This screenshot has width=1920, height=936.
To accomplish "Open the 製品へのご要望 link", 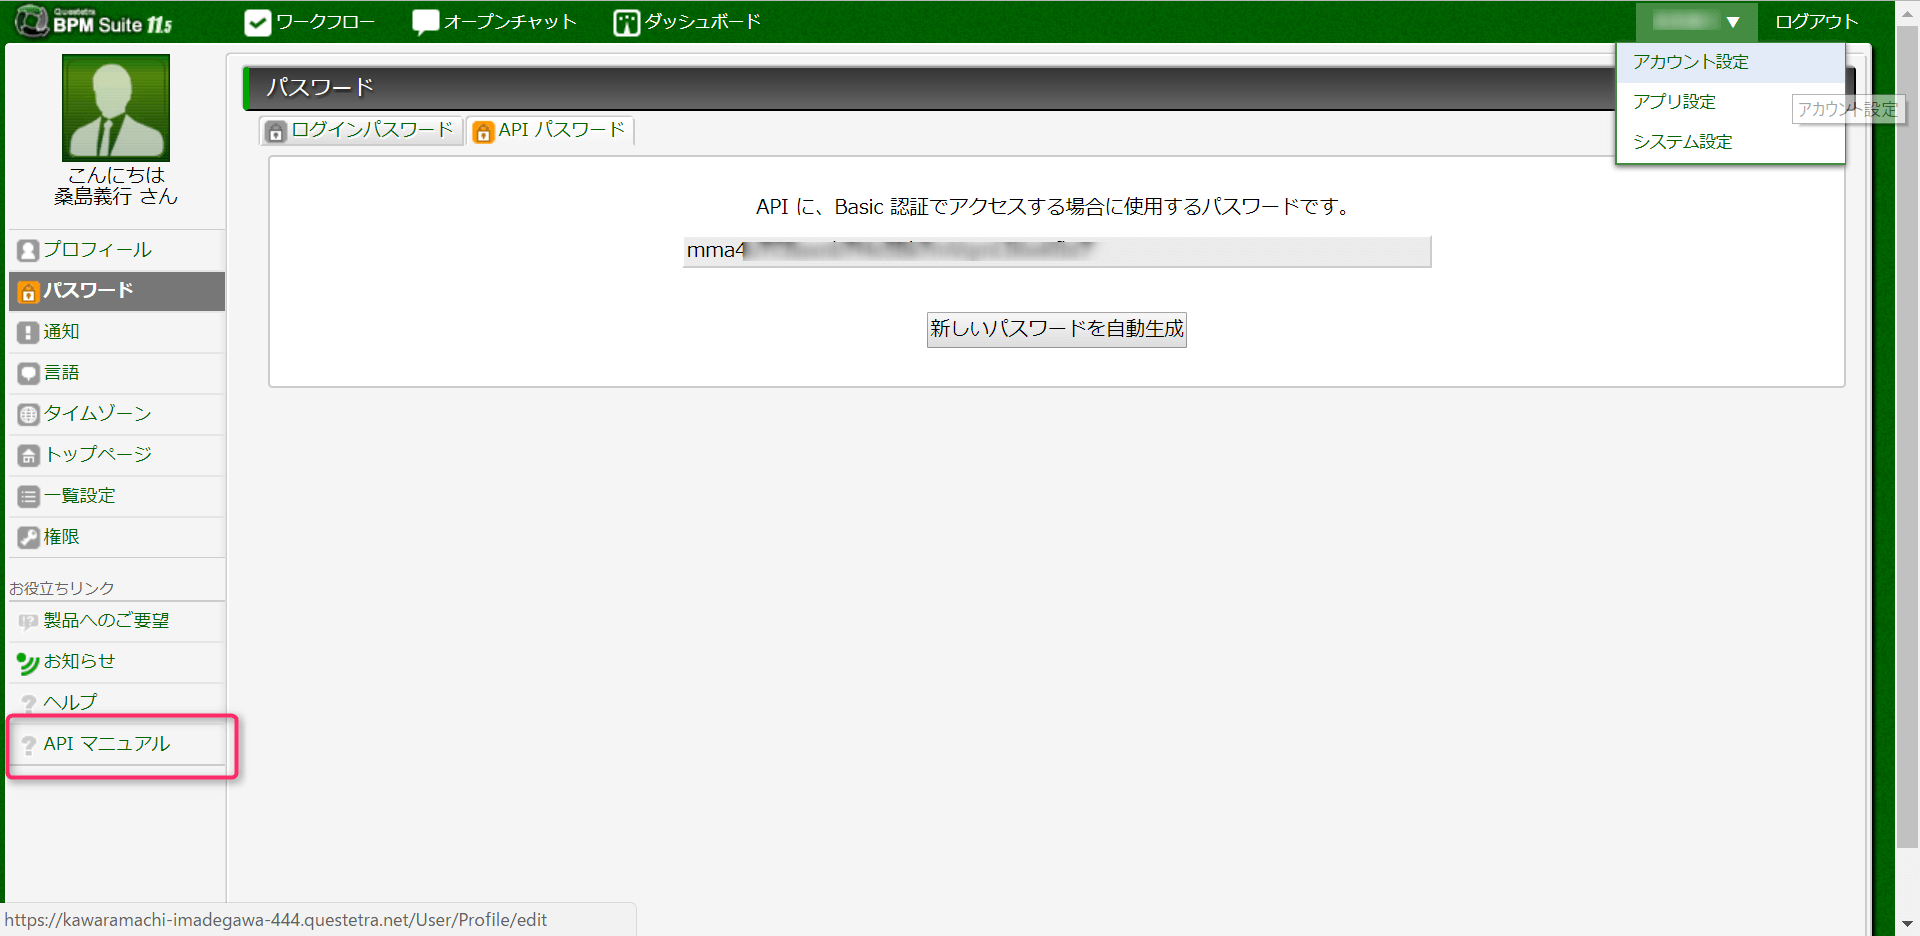I will click(116, 621).
